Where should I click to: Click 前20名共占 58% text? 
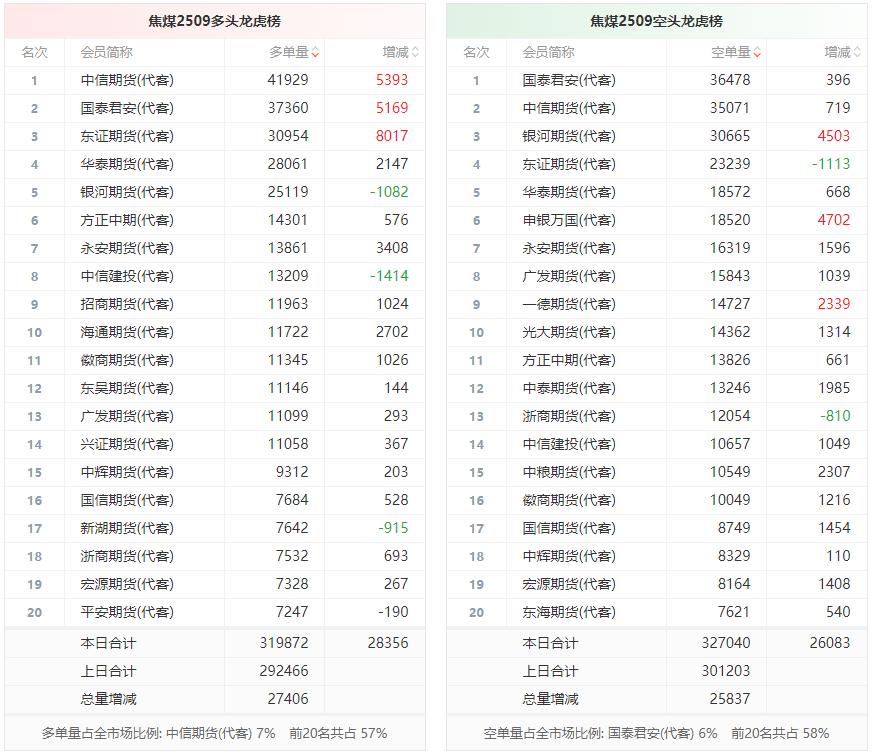[x=780, y=733]
